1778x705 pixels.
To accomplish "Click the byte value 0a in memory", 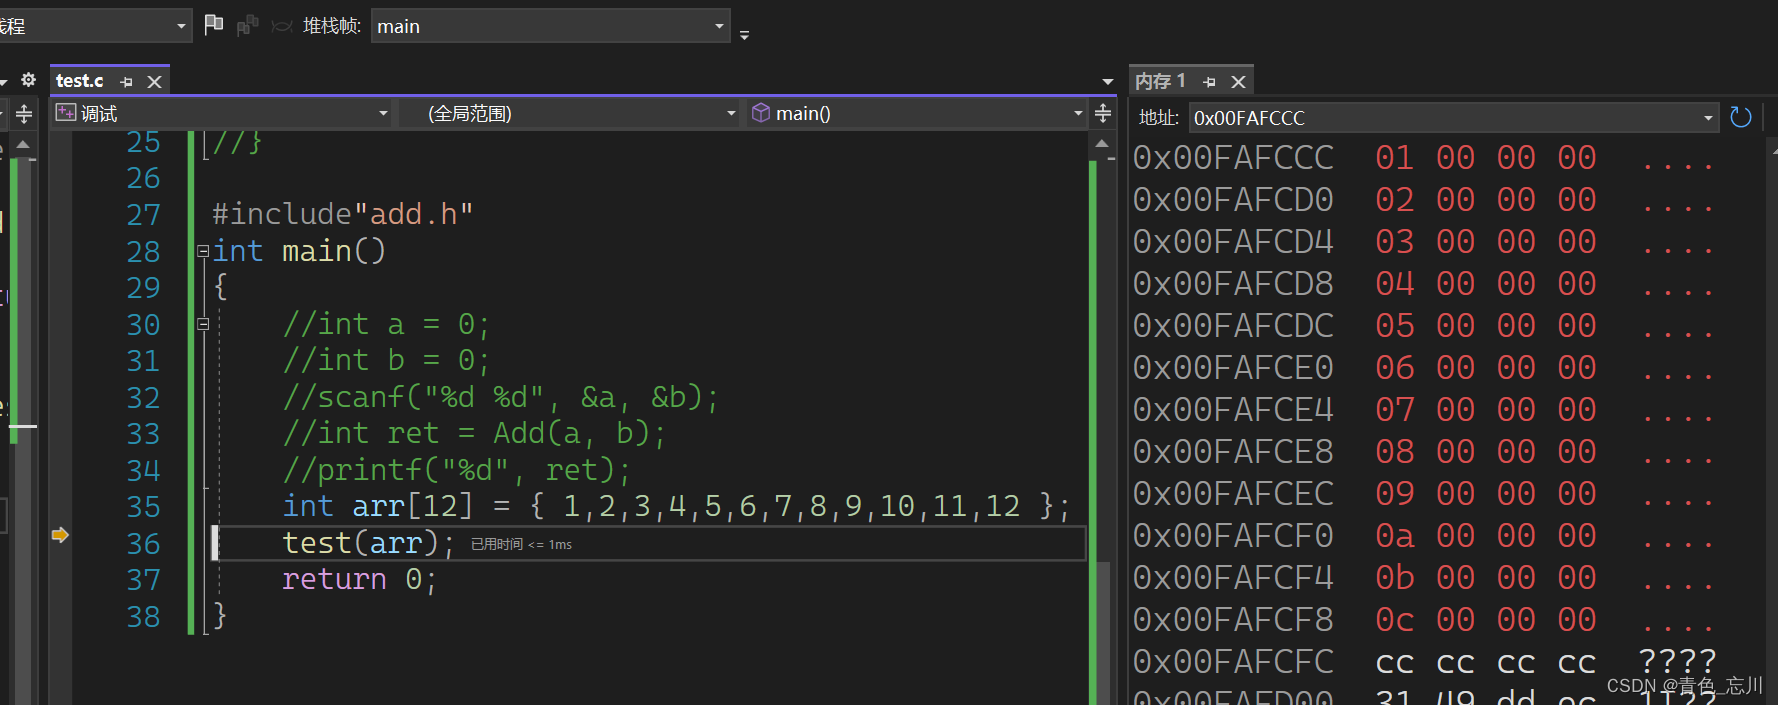I will point(1395,536).
